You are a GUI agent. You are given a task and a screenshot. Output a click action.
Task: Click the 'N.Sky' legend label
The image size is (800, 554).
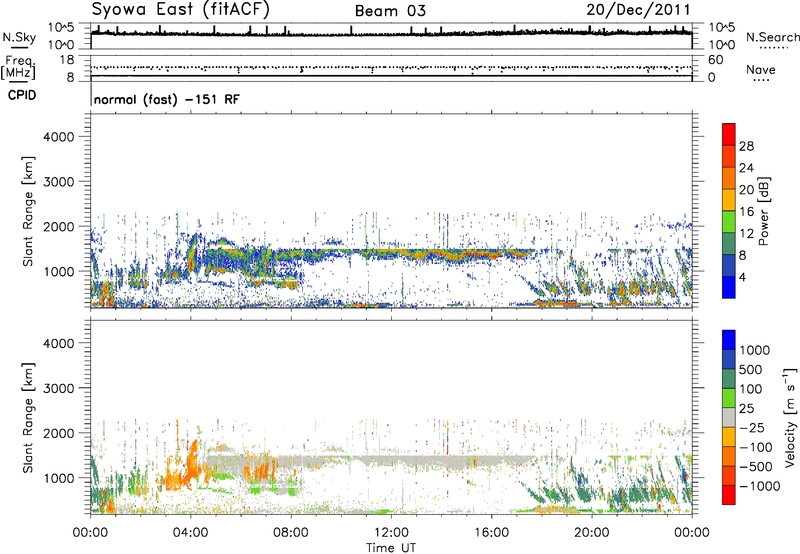click(19, 37)
